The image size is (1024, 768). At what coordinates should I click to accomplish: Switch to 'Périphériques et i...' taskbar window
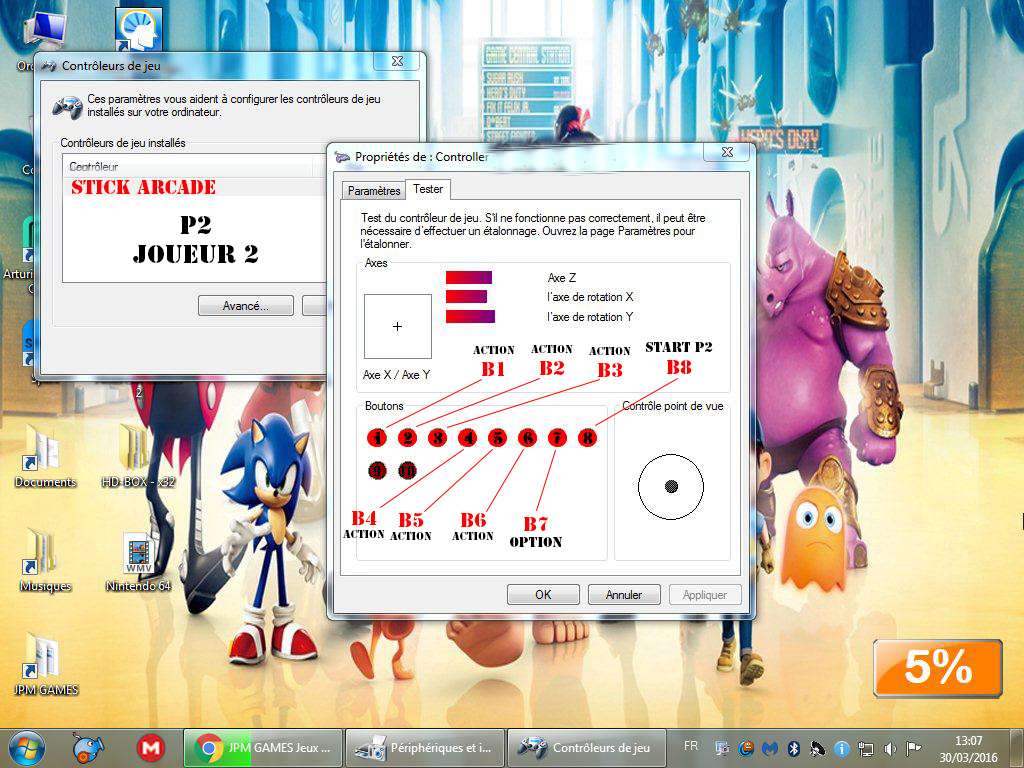click(x=424, y=748)
